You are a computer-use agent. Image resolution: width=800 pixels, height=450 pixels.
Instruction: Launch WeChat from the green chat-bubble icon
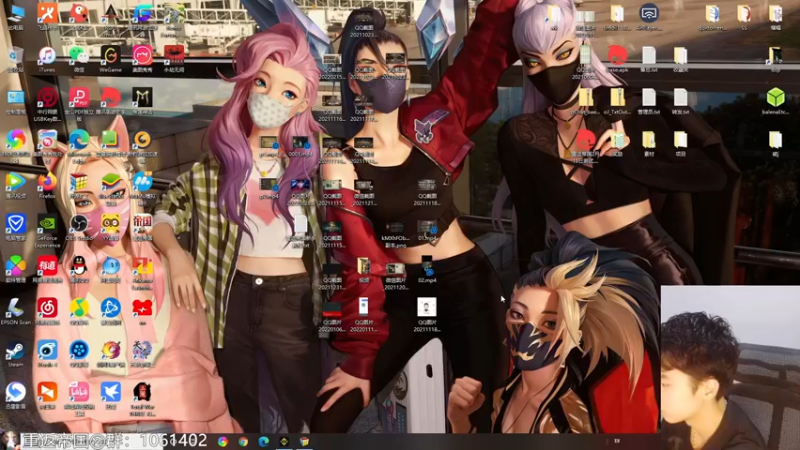coord(79,57)
